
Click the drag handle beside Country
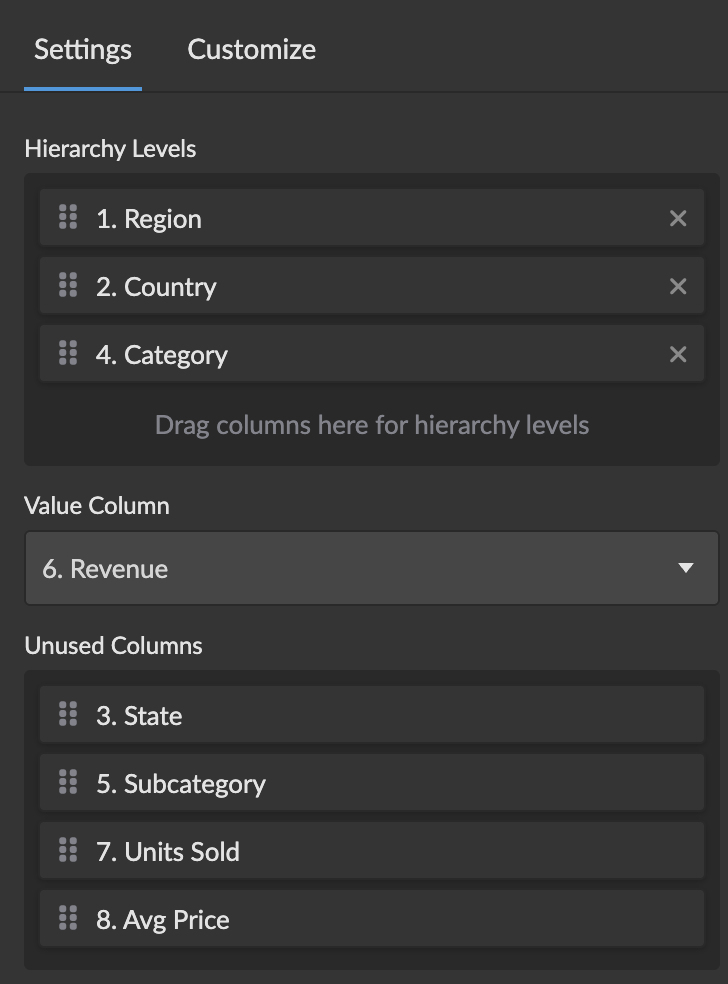[68, 286]
